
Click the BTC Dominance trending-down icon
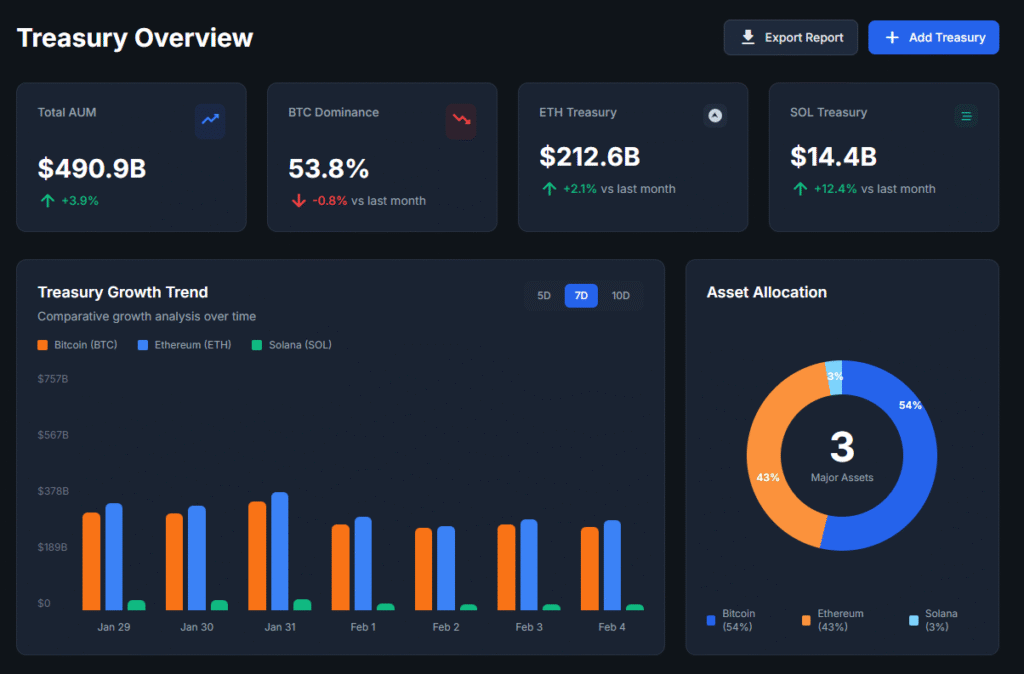pyautogui.click(x=461, y=119)
